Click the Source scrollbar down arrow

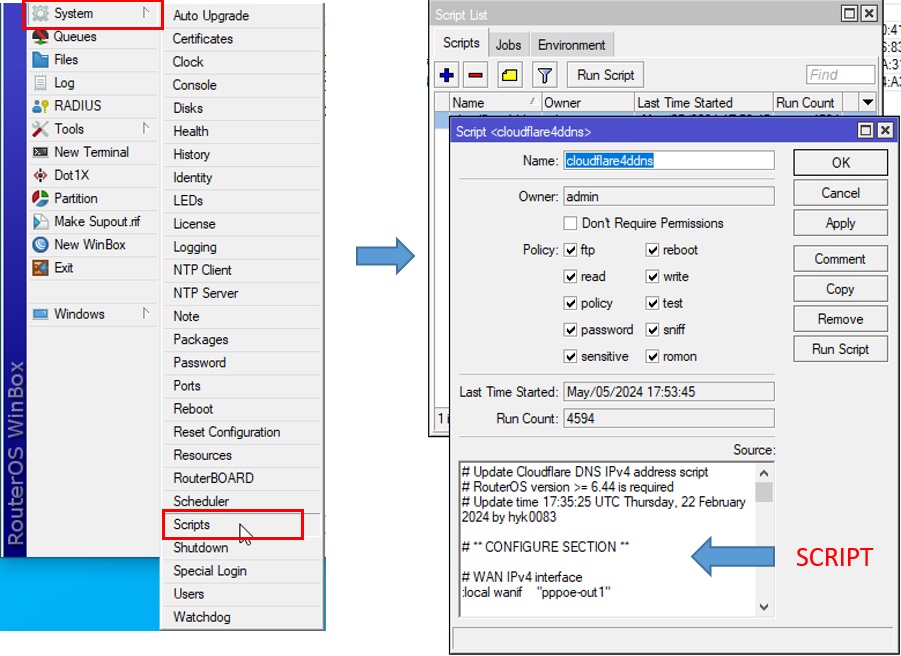point(764,607)
